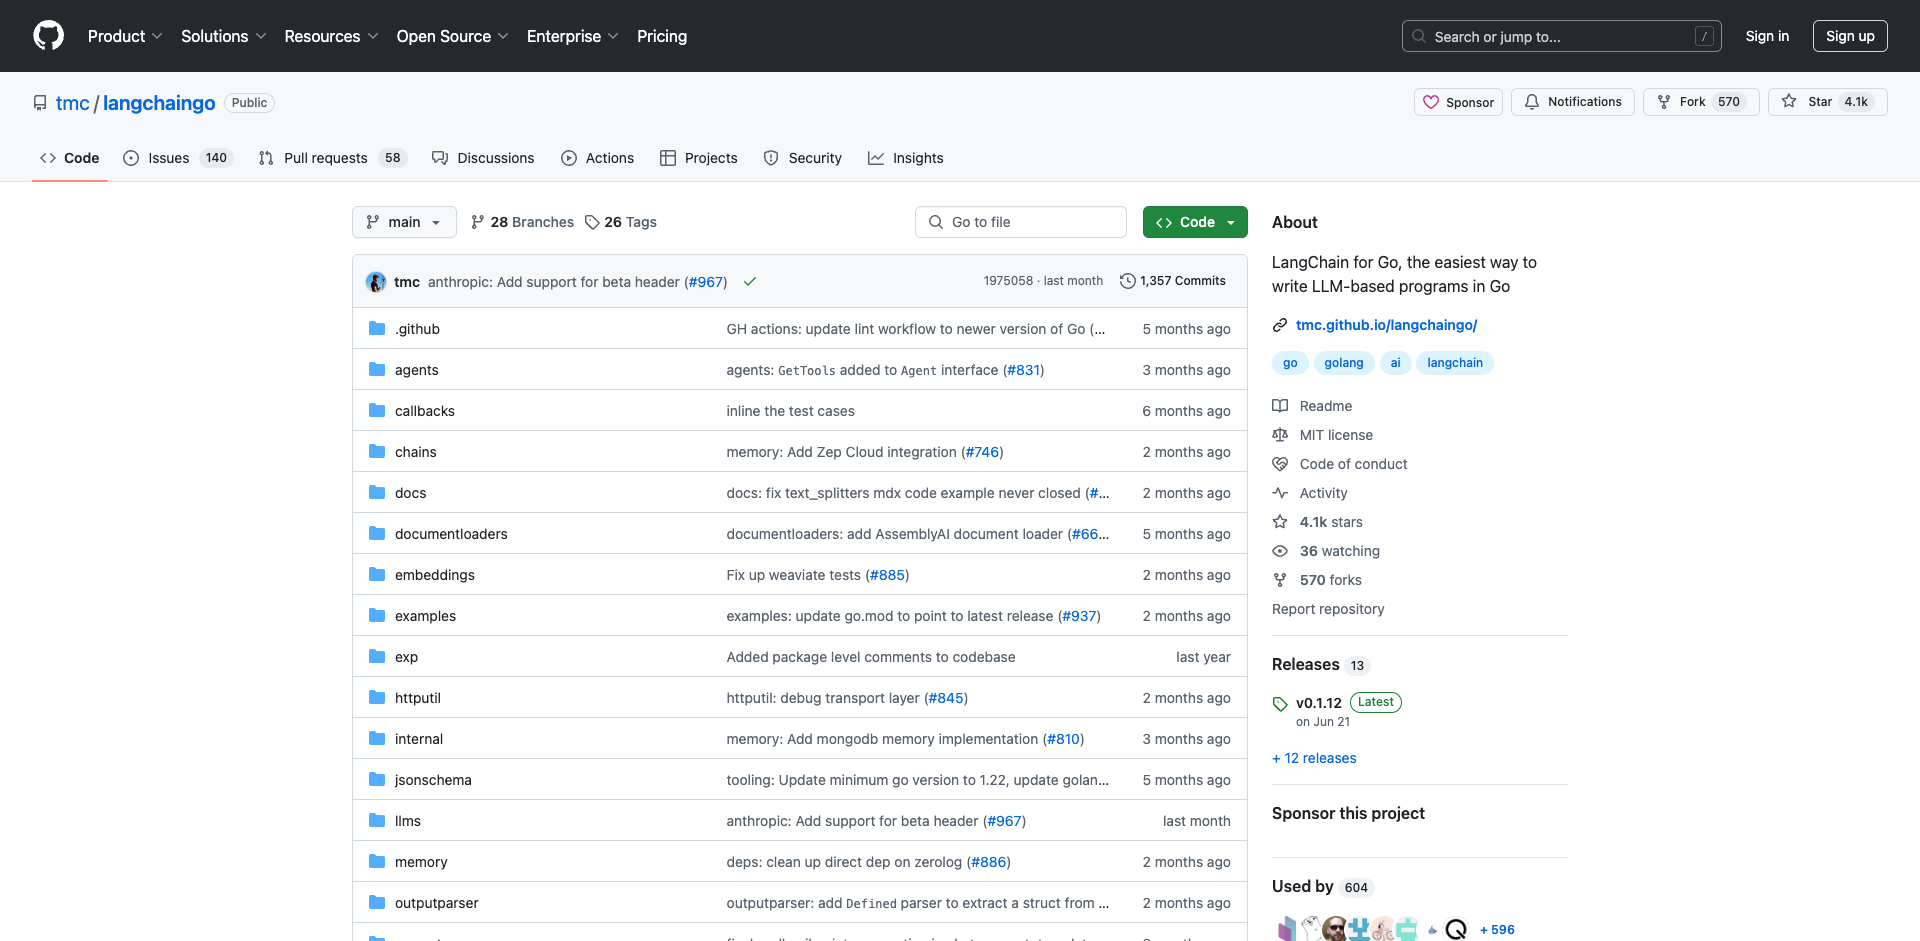Click Report repository link
The image size is (1920, 941).
(x=1328, y=609)
